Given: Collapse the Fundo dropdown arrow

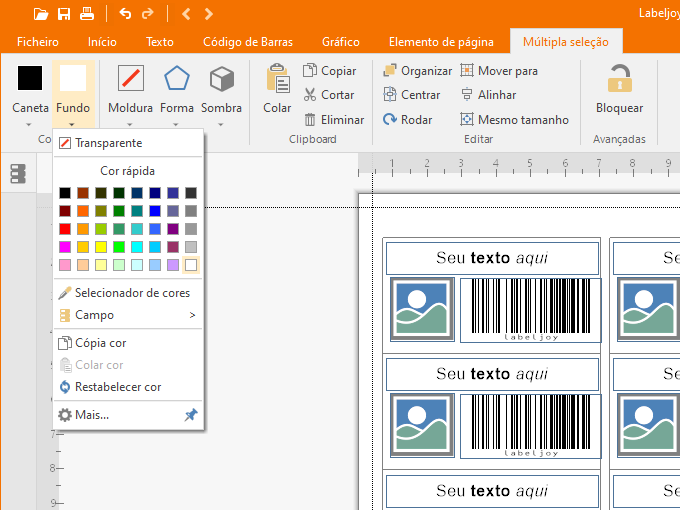Looking at the screenshot, I should 72,125.
